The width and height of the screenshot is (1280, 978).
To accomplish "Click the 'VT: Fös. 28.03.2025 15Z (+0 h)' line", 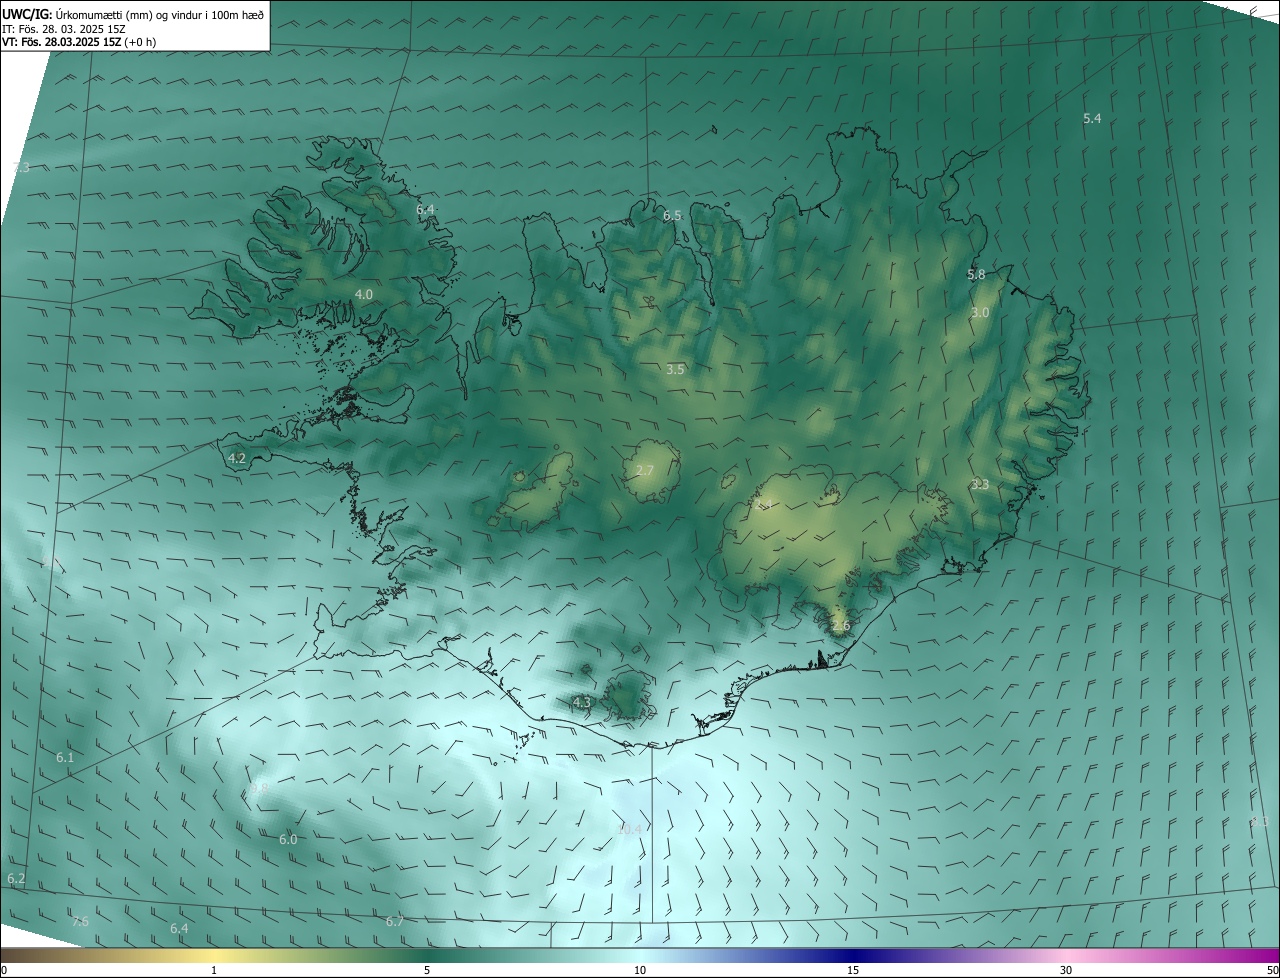I will (80, 42).
